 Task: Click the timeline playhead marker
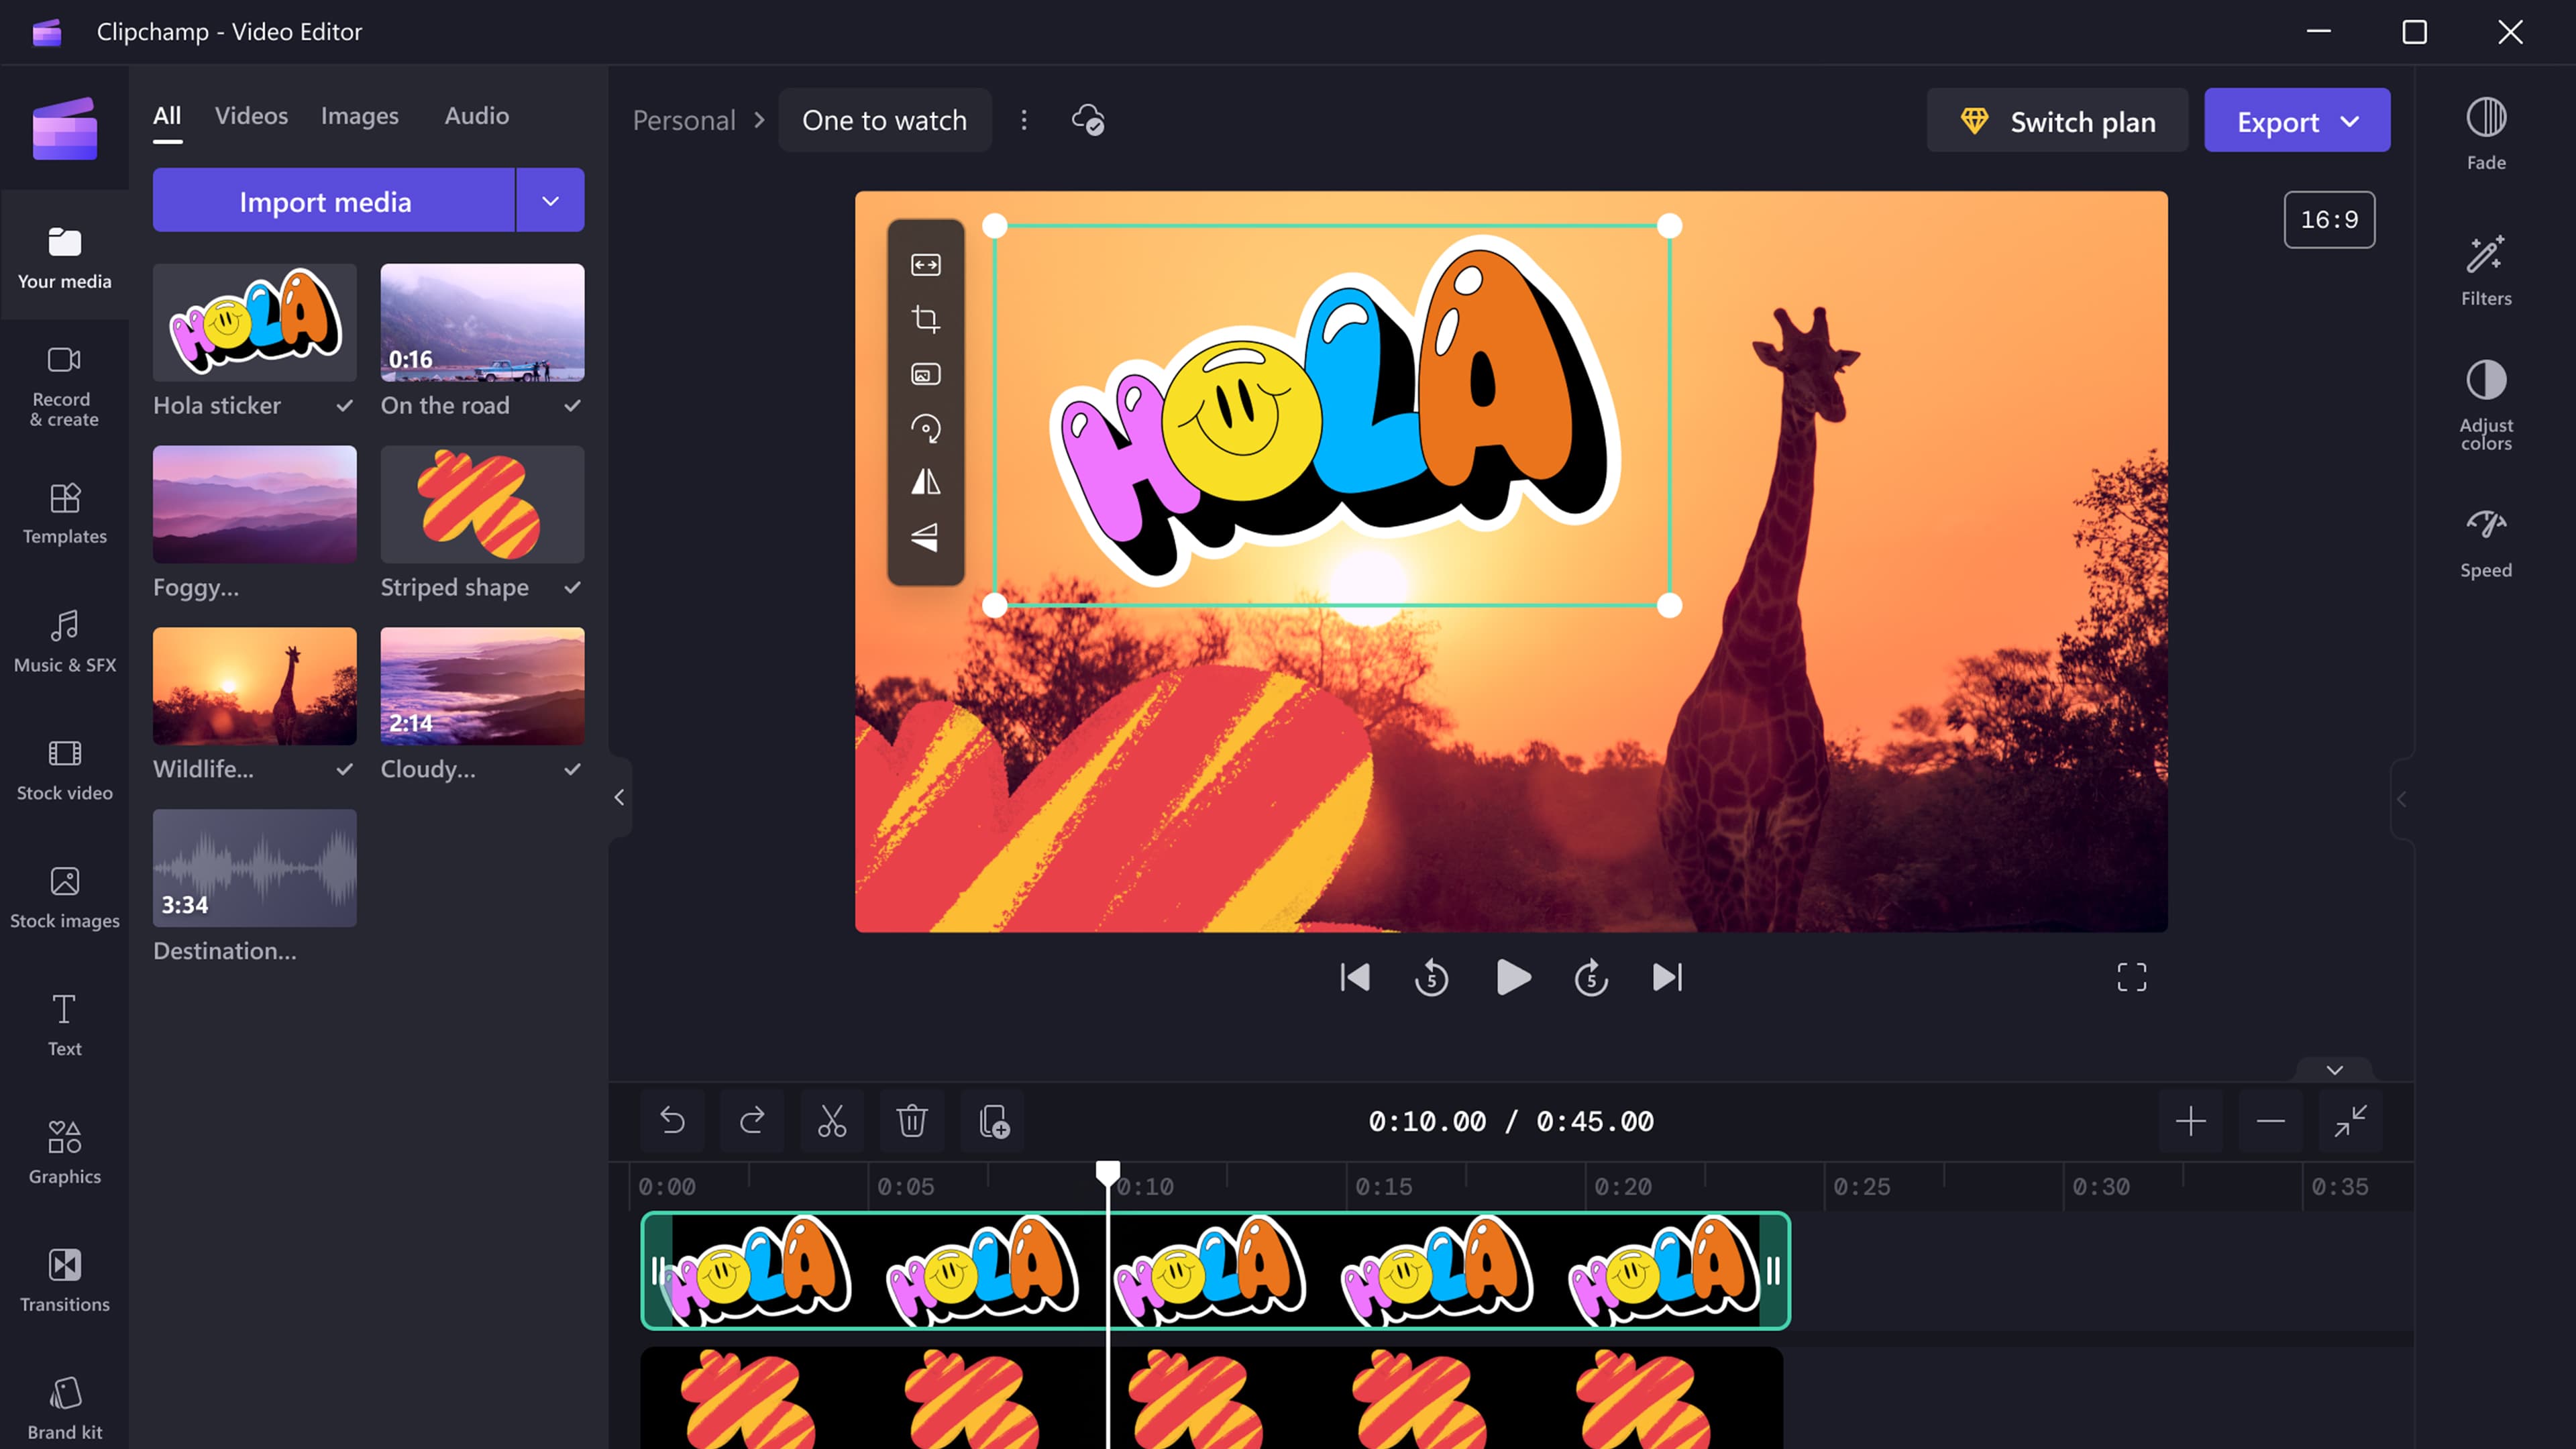1107,1173
